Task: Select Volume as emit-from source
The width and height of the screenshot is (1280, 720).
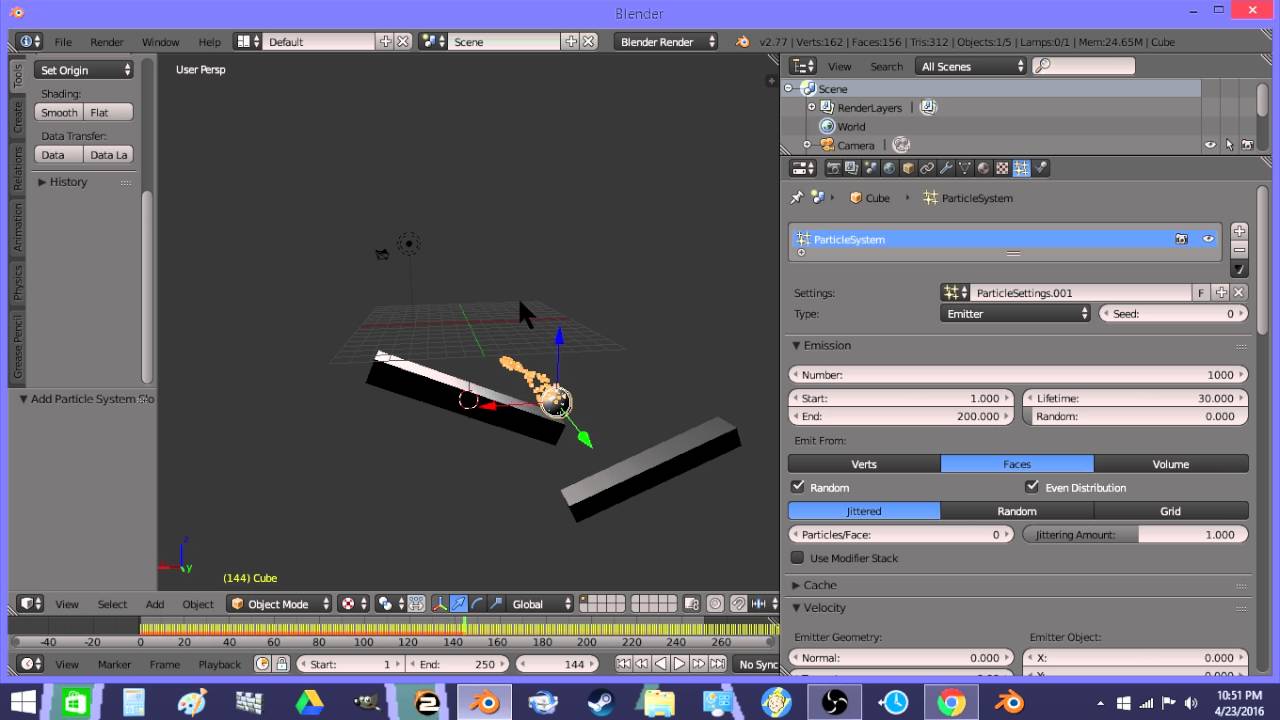Action: point(1171,464)
